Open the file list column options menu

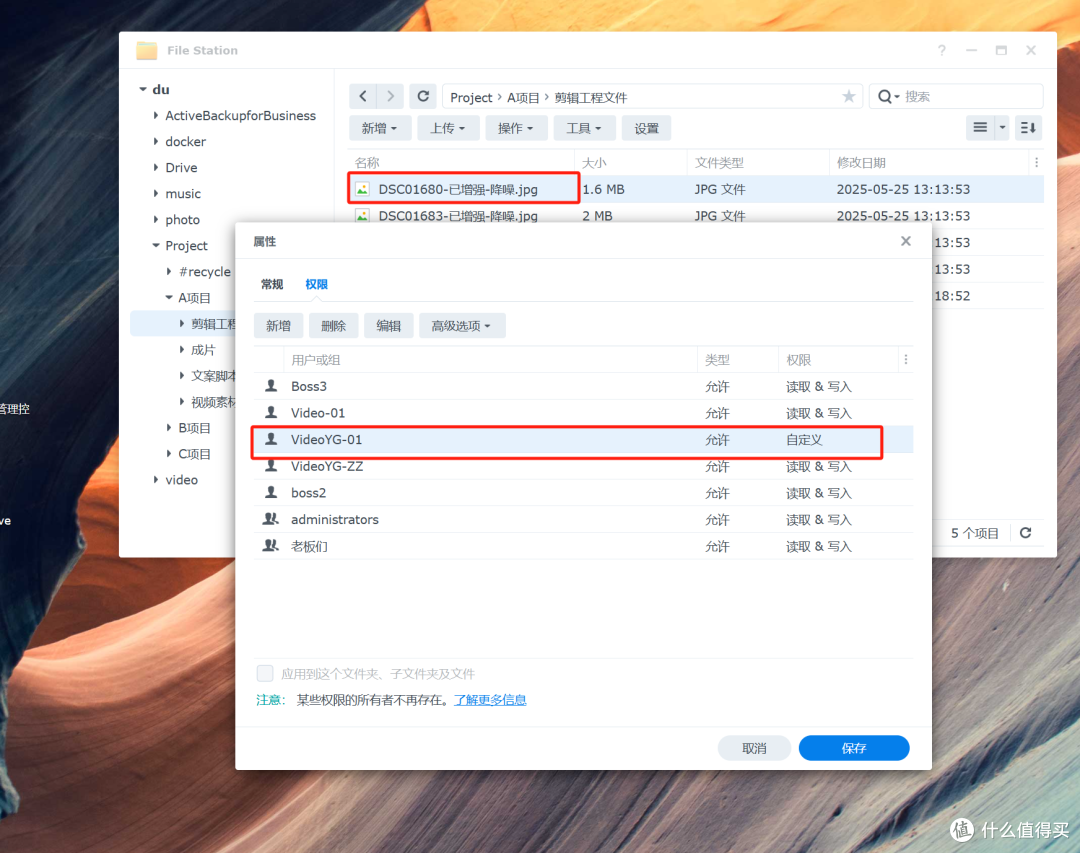(x=1036, y=163)
